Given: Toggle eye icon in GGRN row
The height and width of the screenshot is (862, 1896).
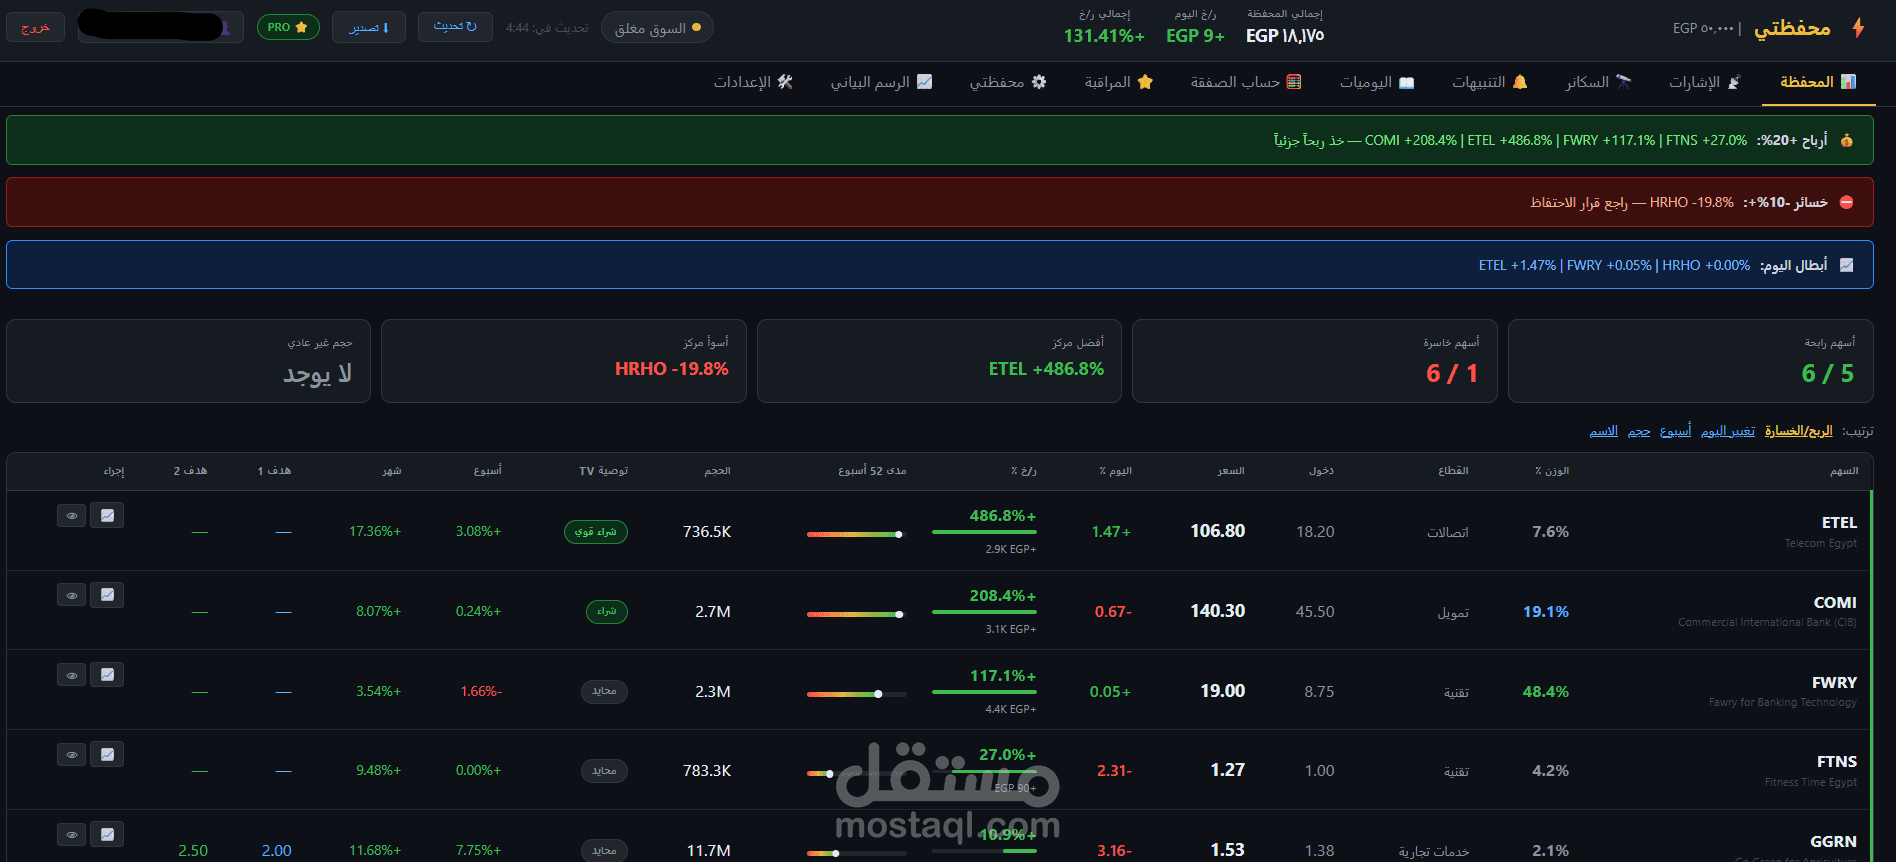Looking at the screenshot, I should tap(71, 835).
